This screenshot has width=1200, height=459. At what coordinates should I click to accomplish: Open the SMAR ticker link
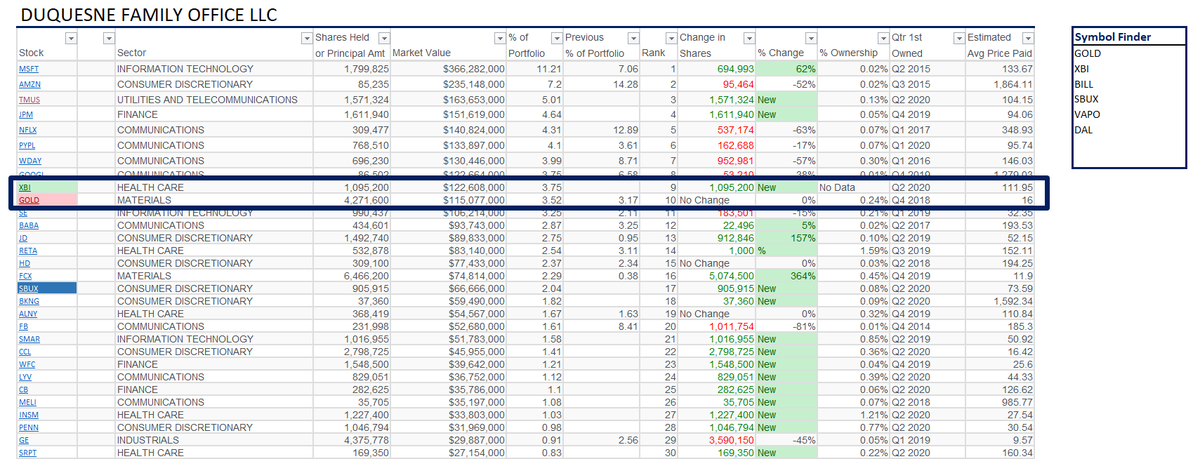click(28, 339)
